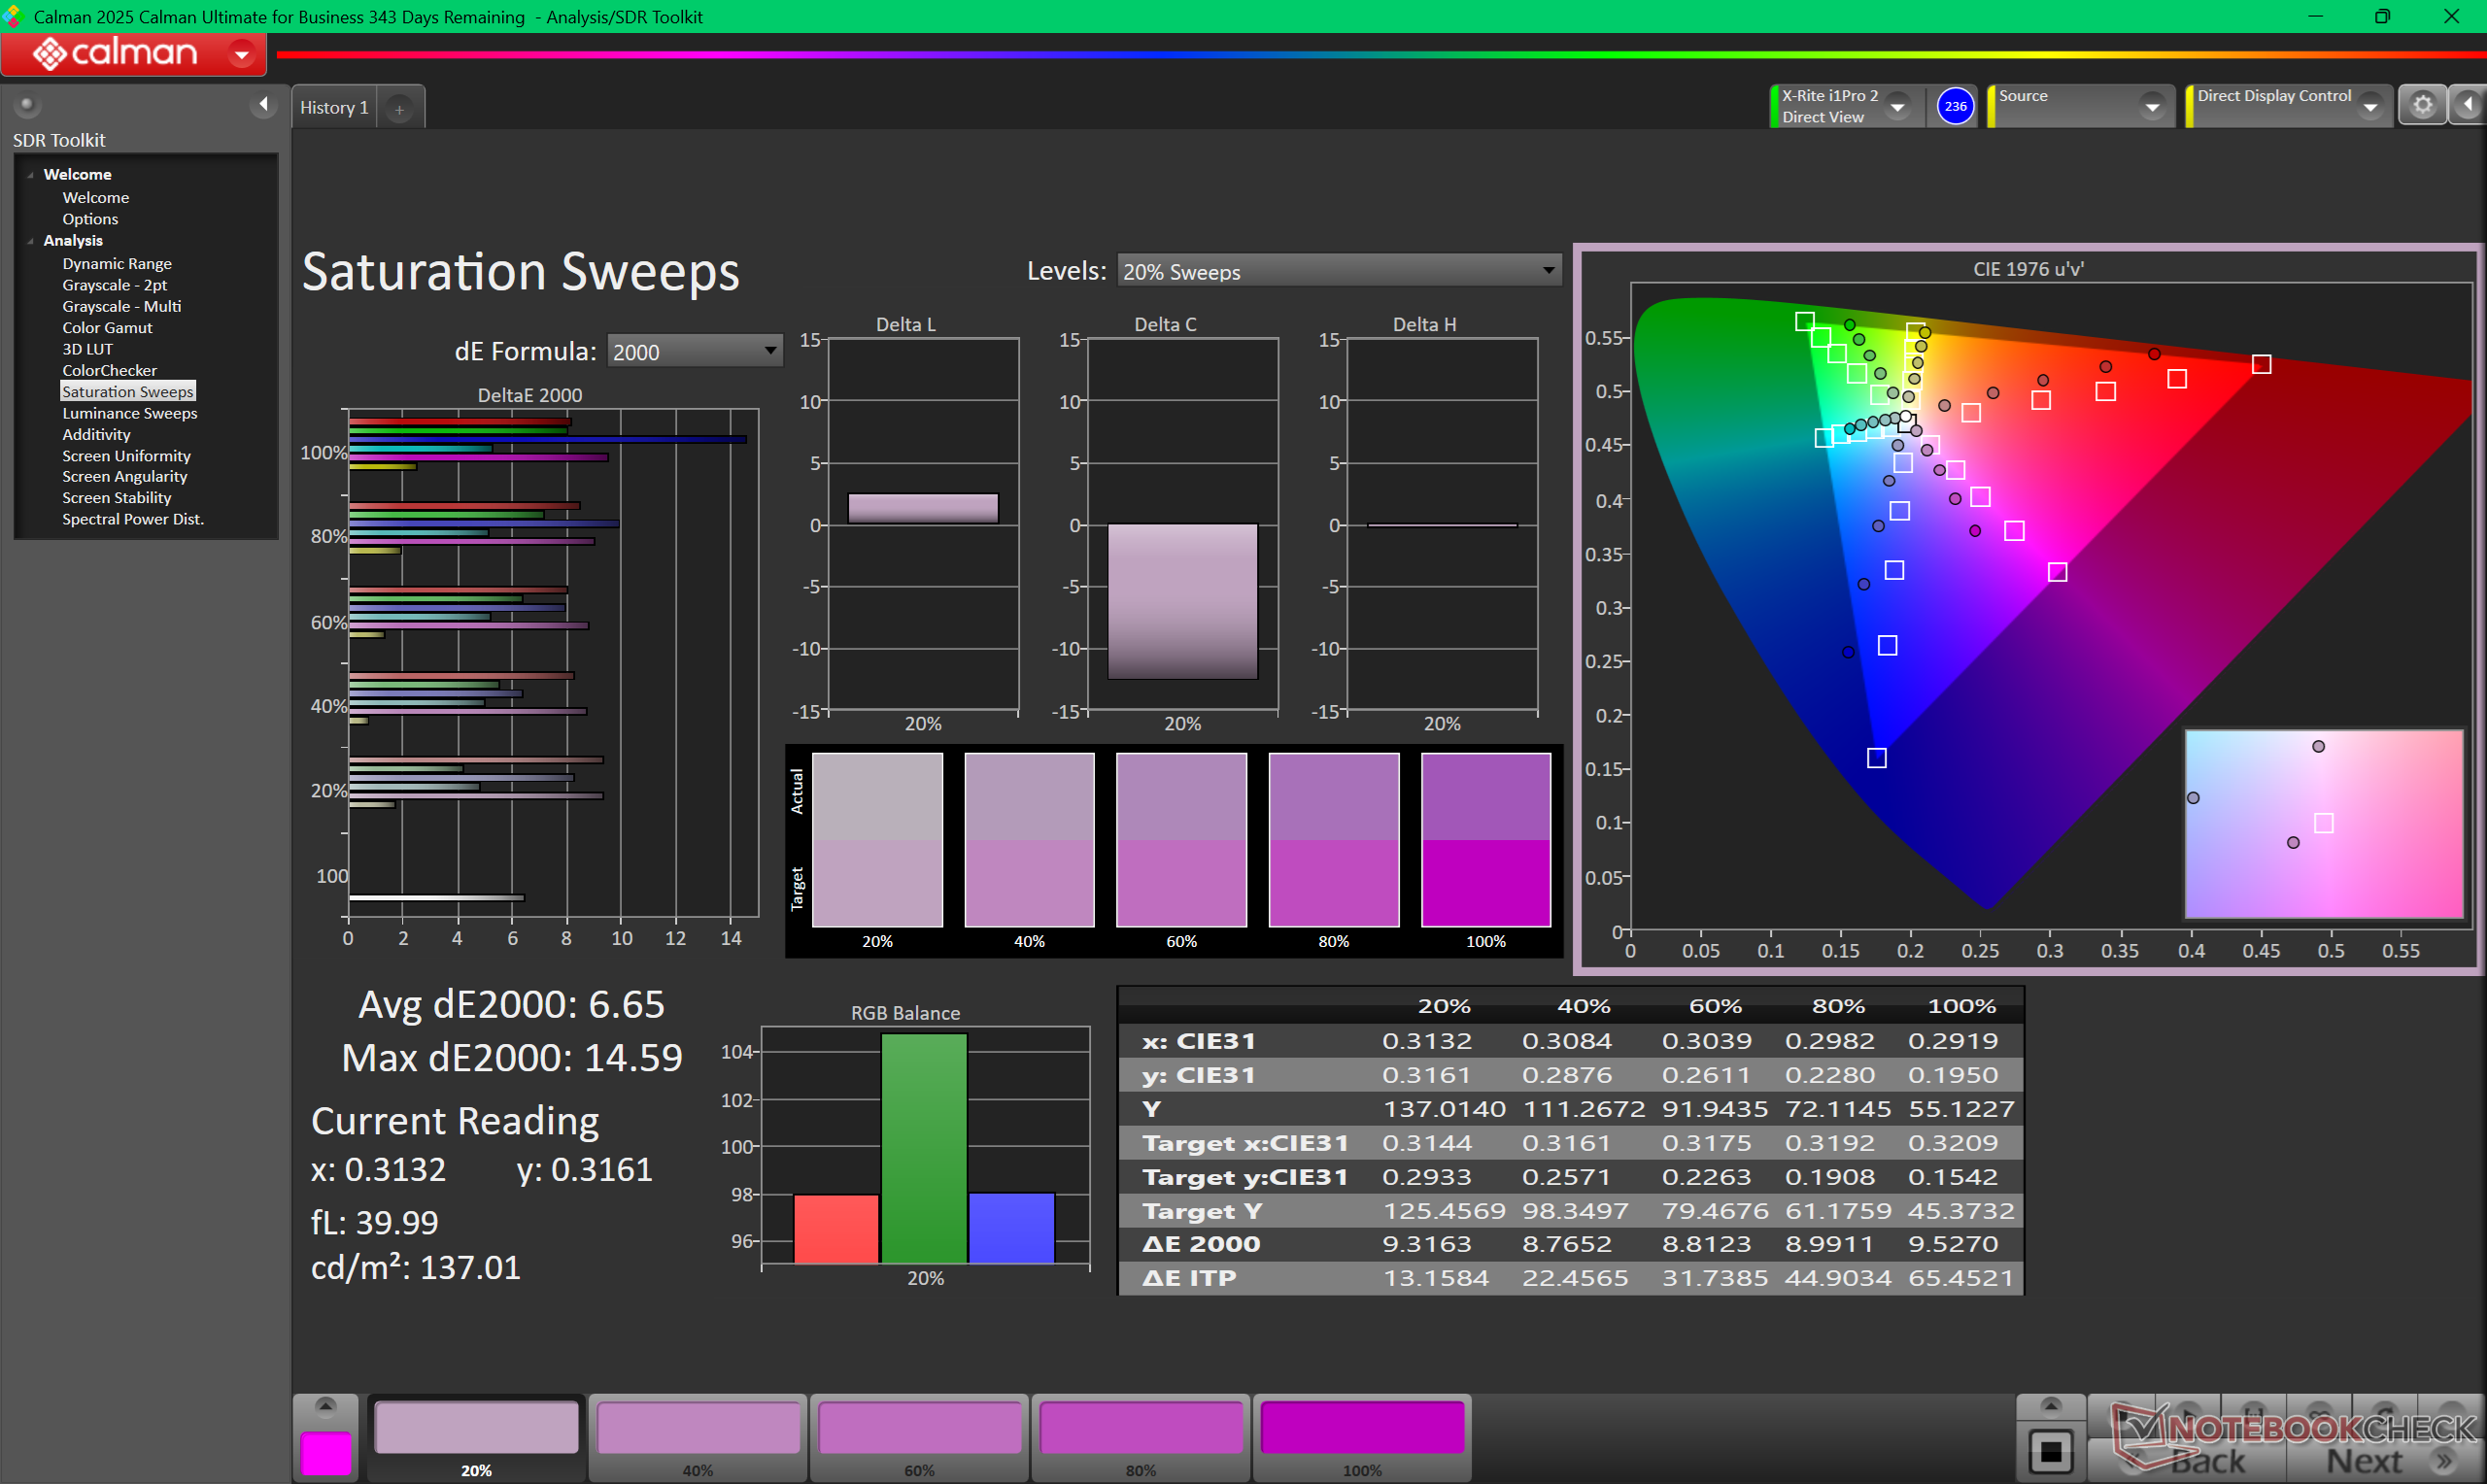Viewport: 2487px width, 1484px height.
Task: Click the Calman logo menu arrow
Action: pos(242,54)
